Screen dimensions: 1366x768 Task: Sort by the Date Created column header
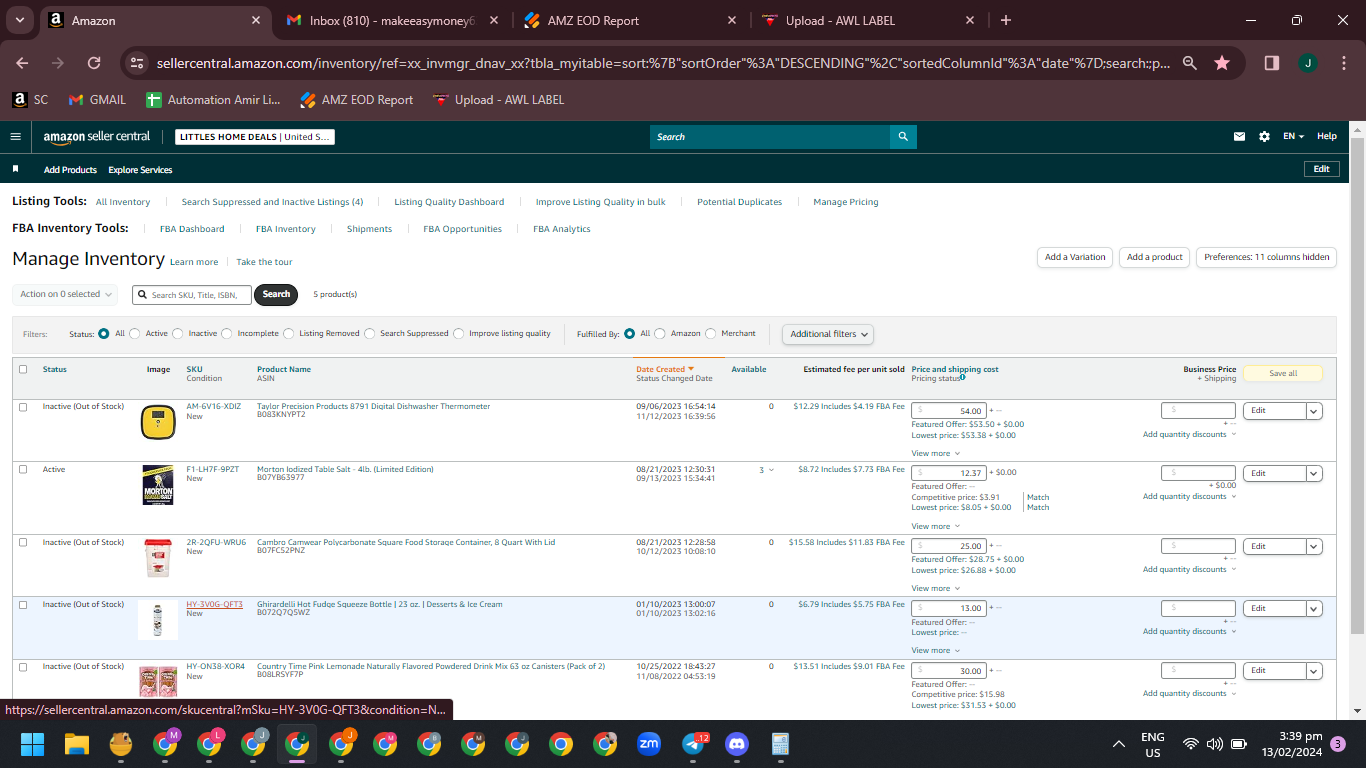tap(667, 369)
